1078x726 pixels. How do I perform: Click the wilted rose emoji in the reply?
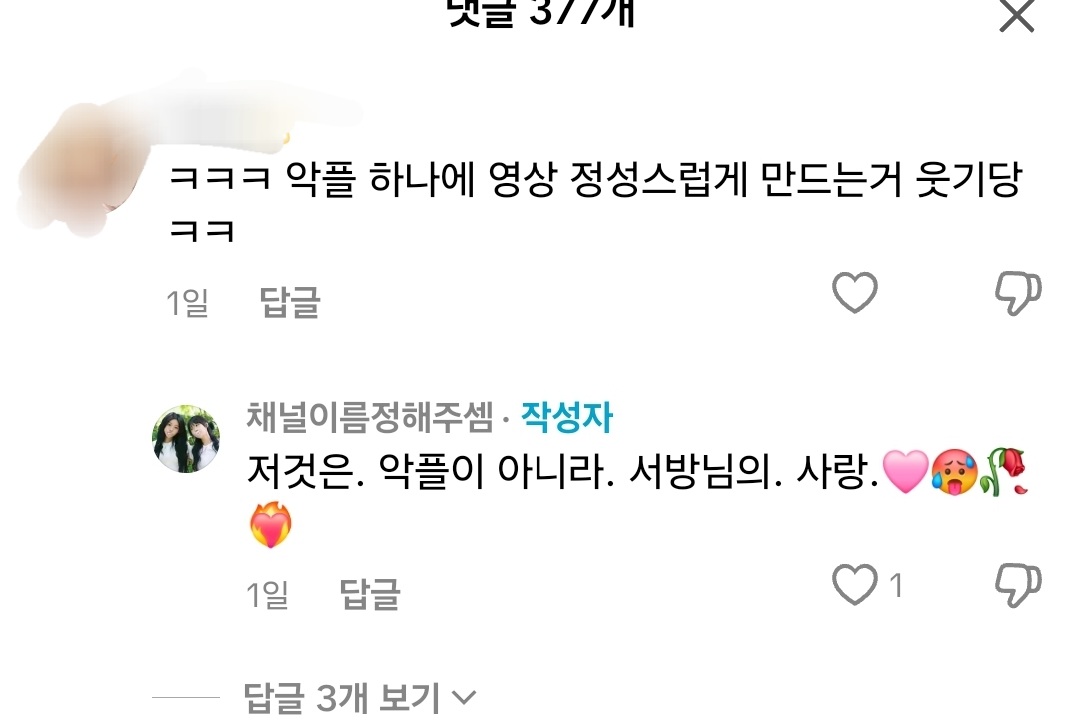(x=1003, y=470)
